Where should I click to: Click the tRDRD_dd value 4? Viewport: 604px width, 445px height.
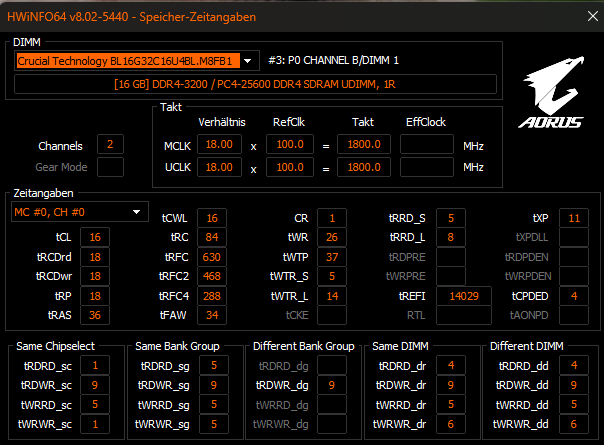click(574, 365)
